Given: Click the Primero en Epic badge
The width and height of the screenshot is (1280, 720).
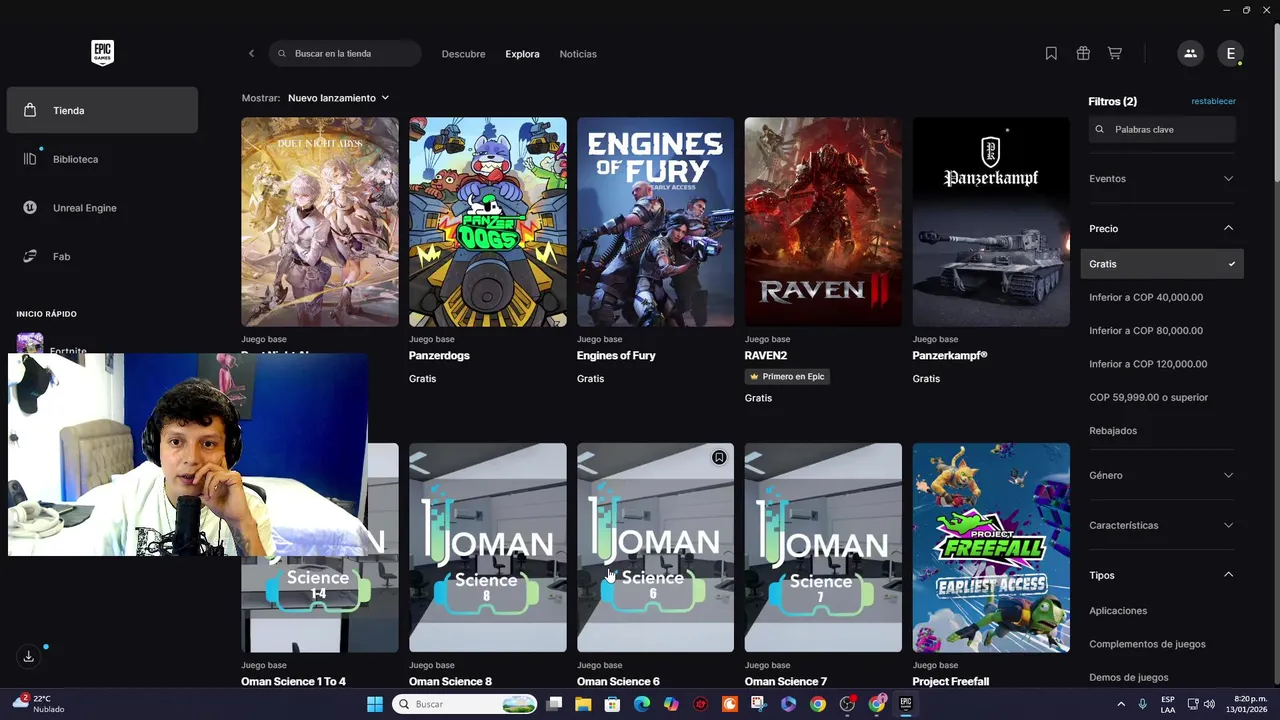Looking at the screenshot, I should pyautogui.click(x=788, y=376).
